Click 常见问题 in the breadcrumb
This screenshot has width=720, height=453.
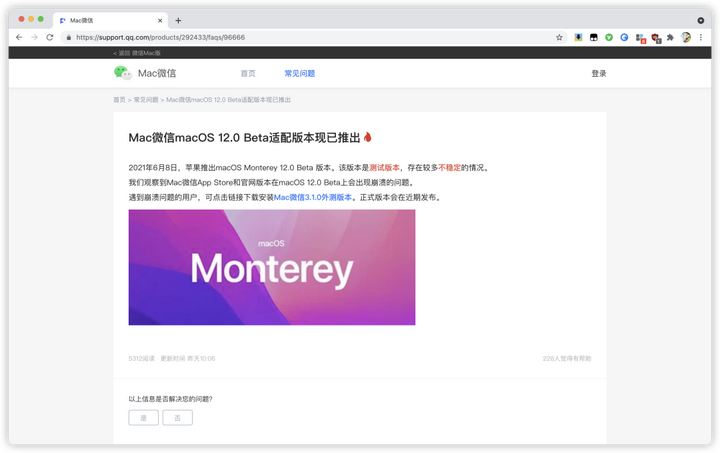pos(146,100)
